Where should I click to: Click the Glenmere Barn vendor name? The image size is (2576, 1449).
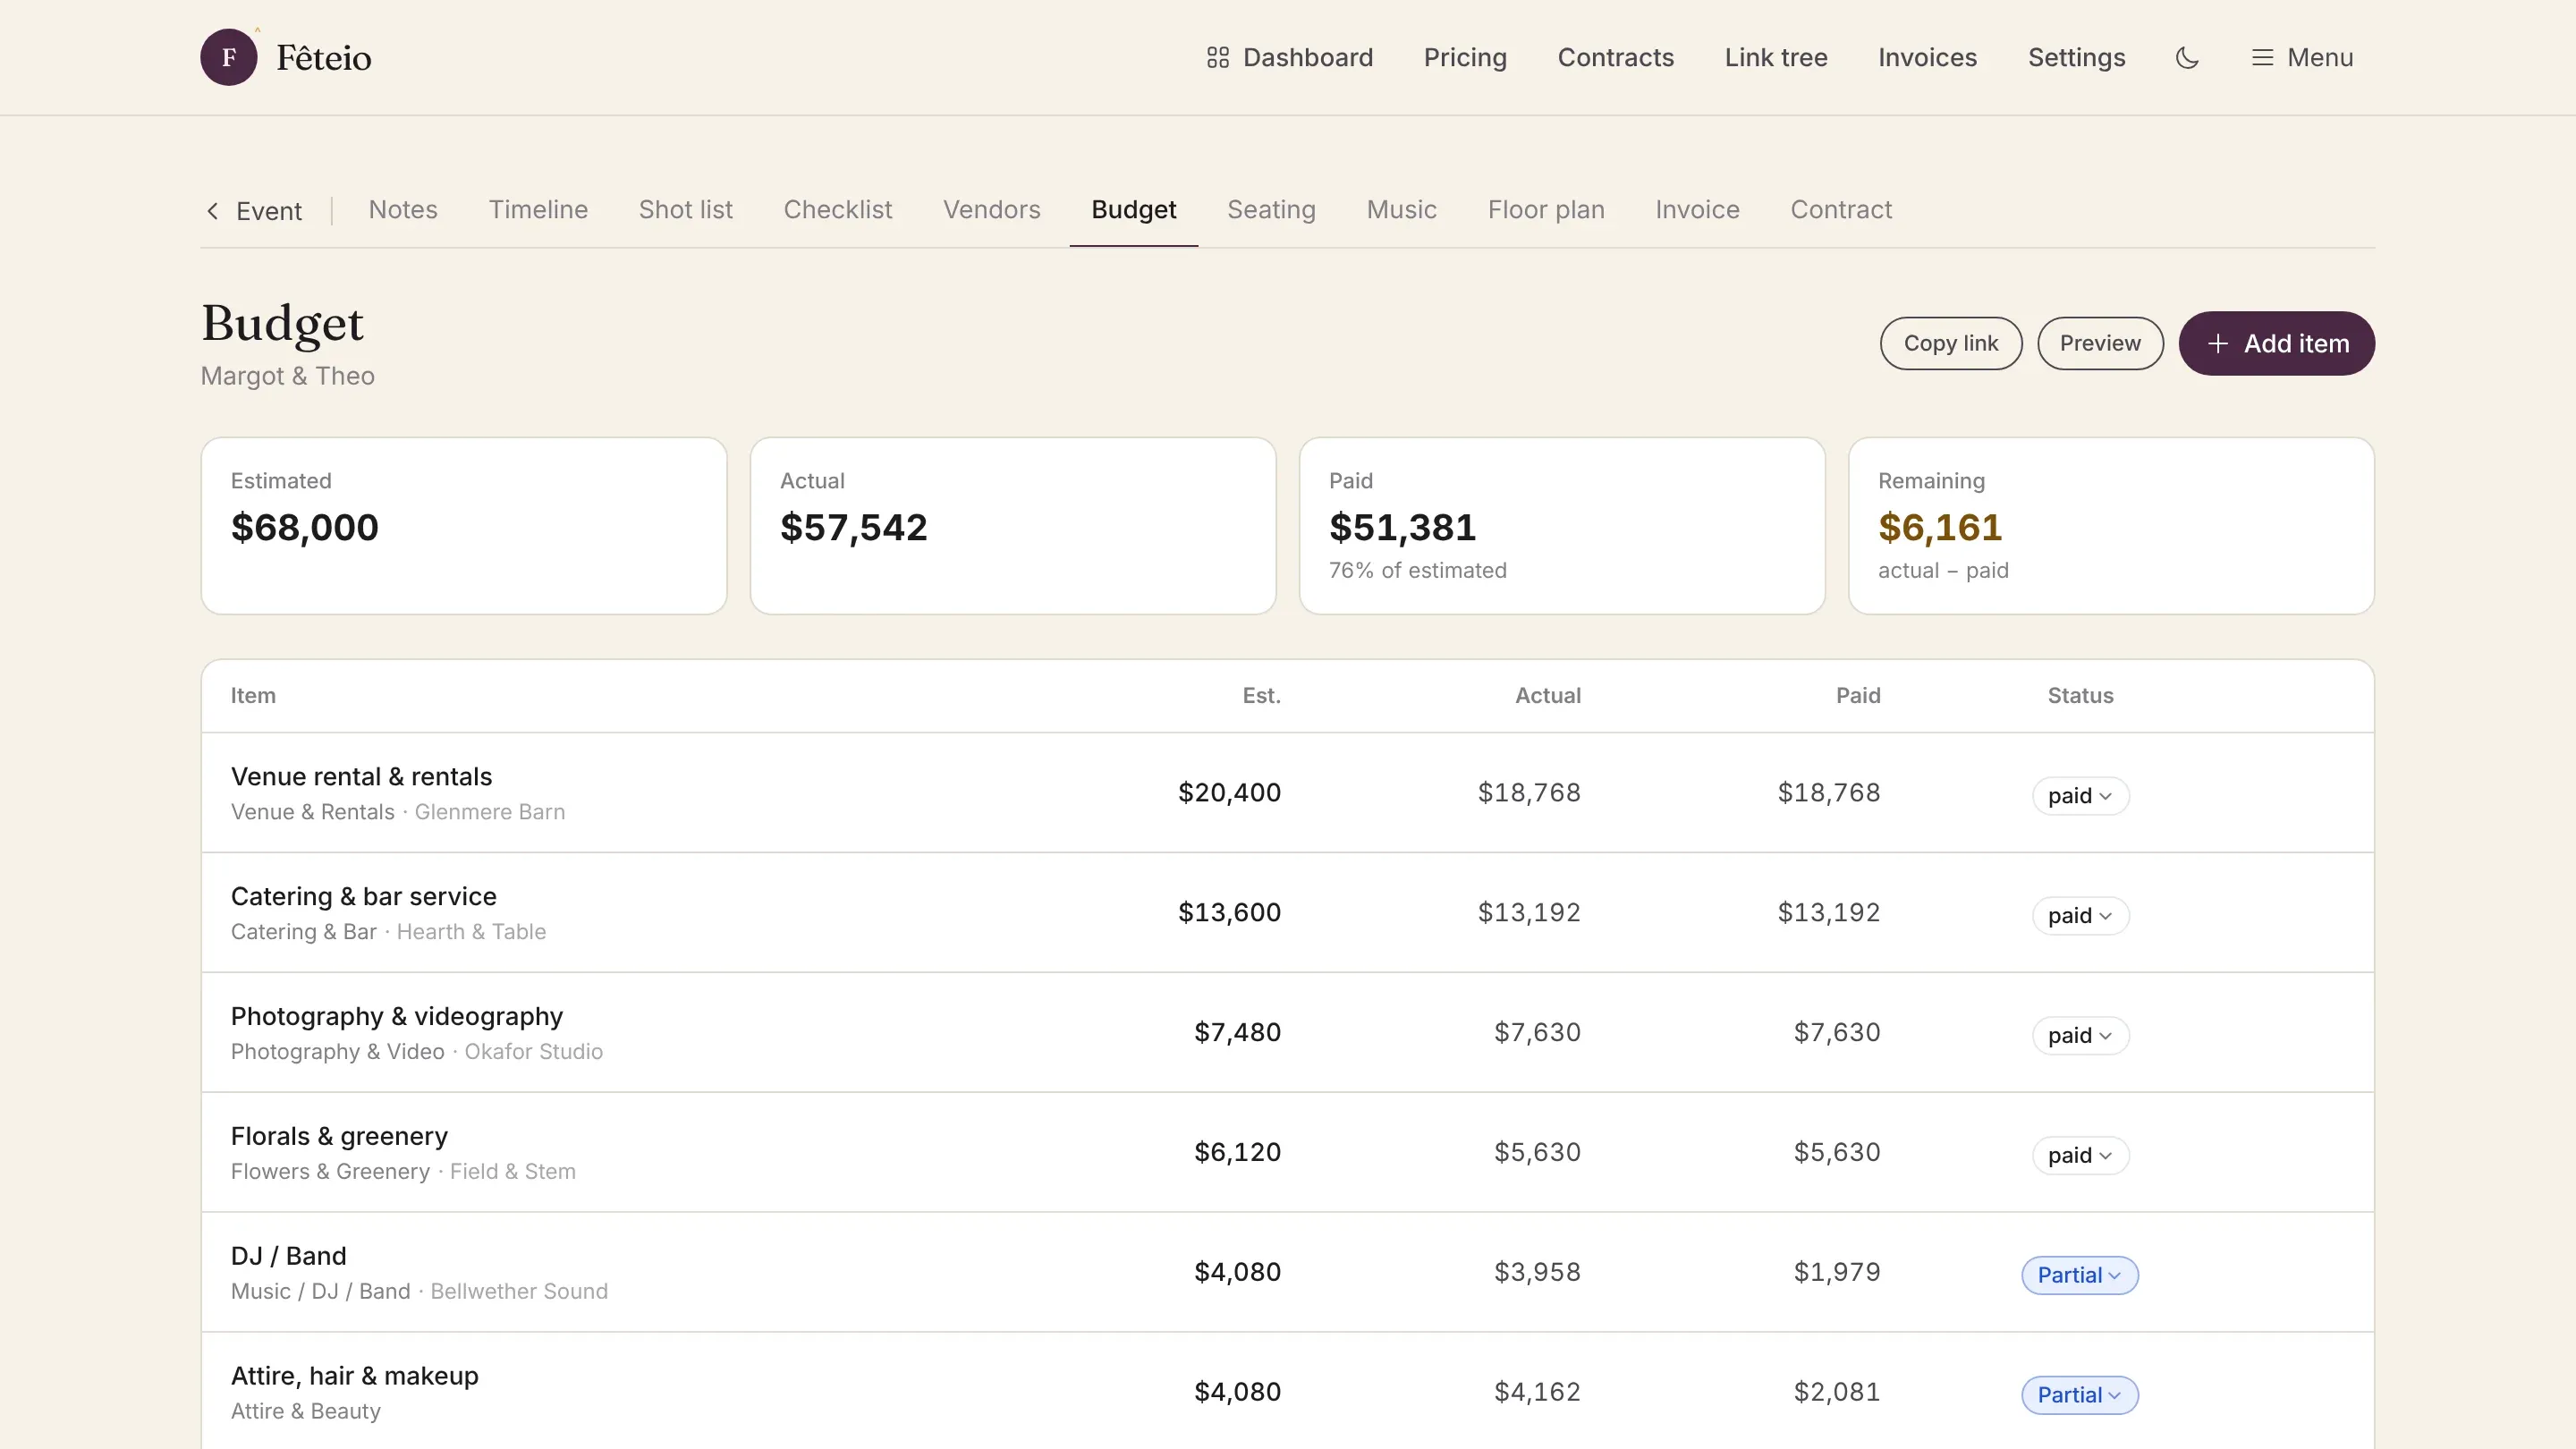pos(490,813)
